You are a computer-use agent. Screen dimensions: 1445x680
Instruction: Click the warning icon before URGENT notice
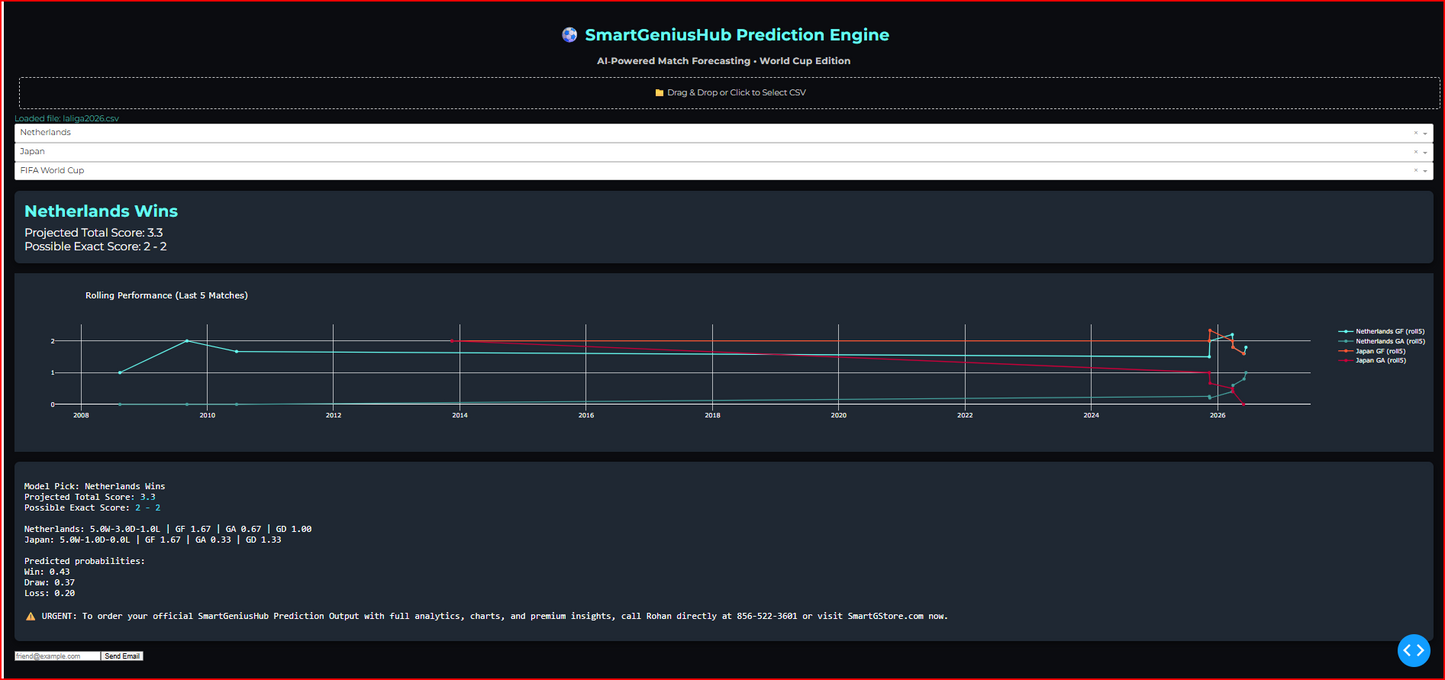tap(30, 616)
